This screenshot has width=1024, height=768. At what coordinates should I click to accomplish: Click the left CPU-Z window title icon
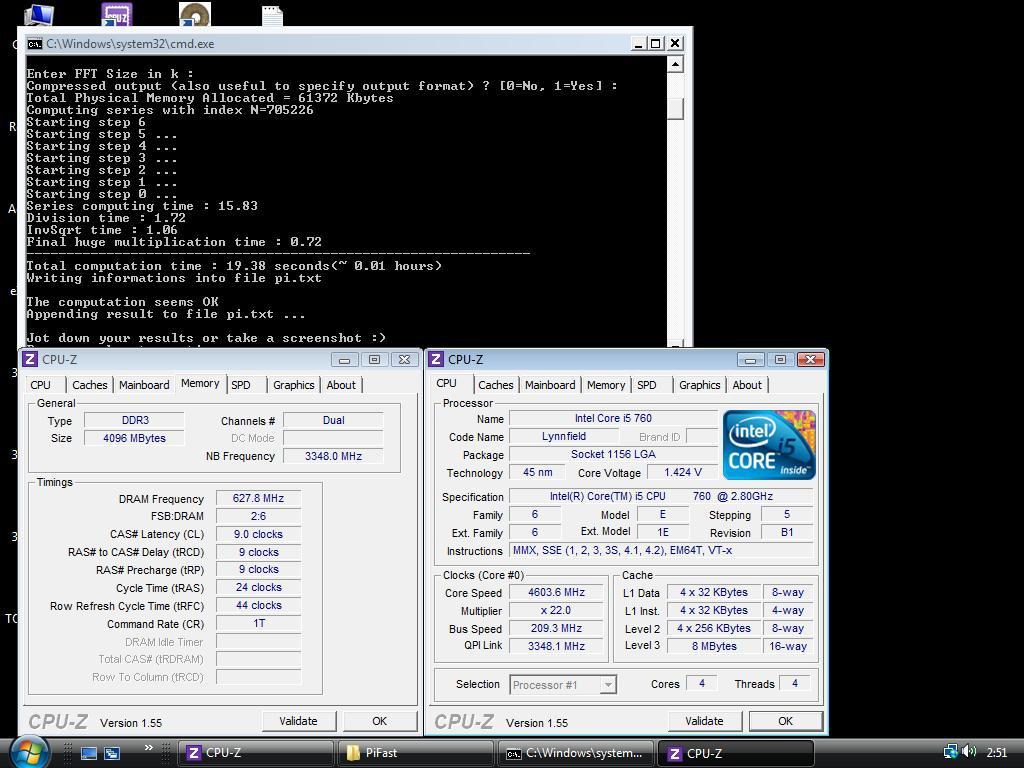[30, 359]
